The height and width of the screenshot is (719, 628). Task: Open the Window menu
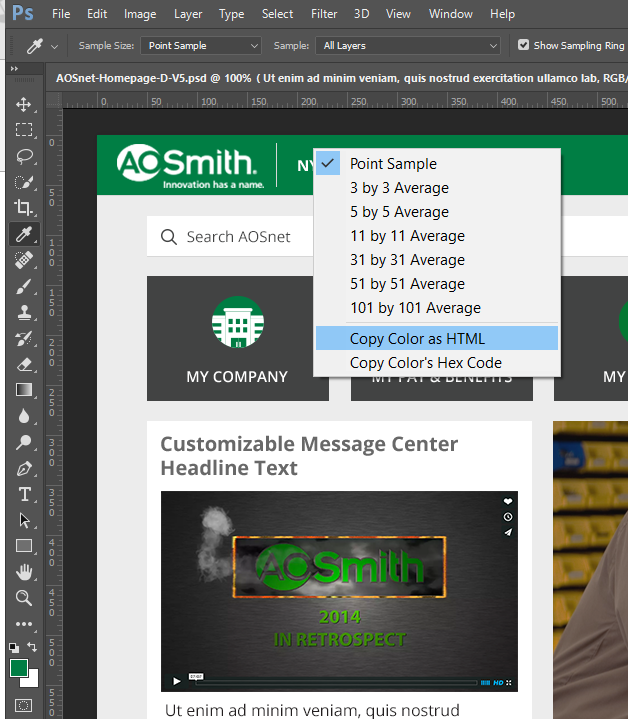pyautogui.click(x=451, y=14)
